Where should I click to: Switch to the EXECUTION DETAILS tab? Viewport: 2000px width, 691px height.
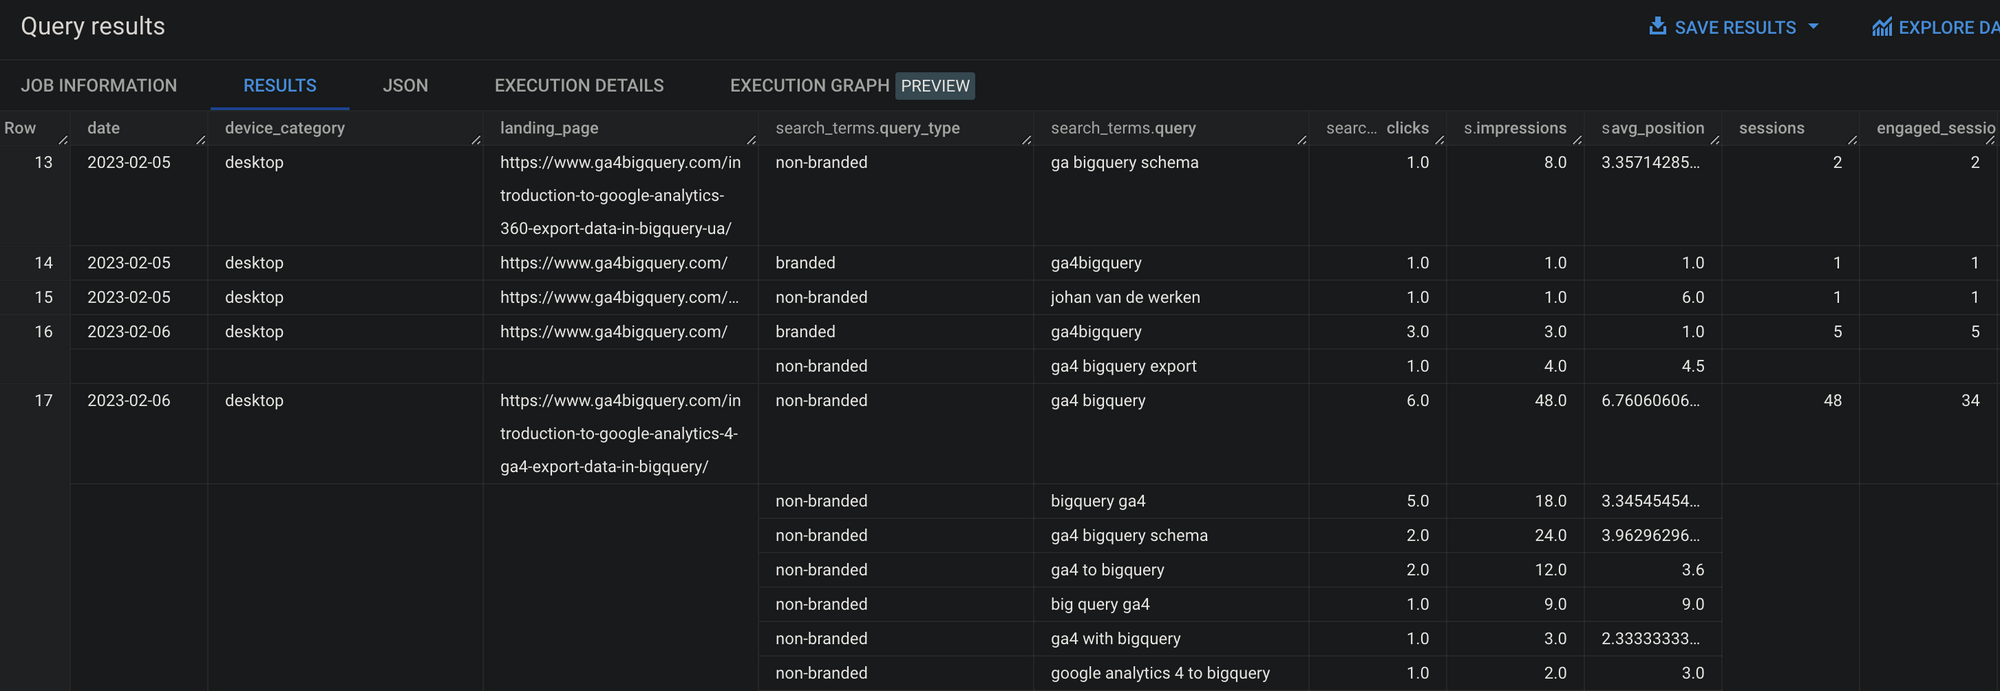point(579,86)
